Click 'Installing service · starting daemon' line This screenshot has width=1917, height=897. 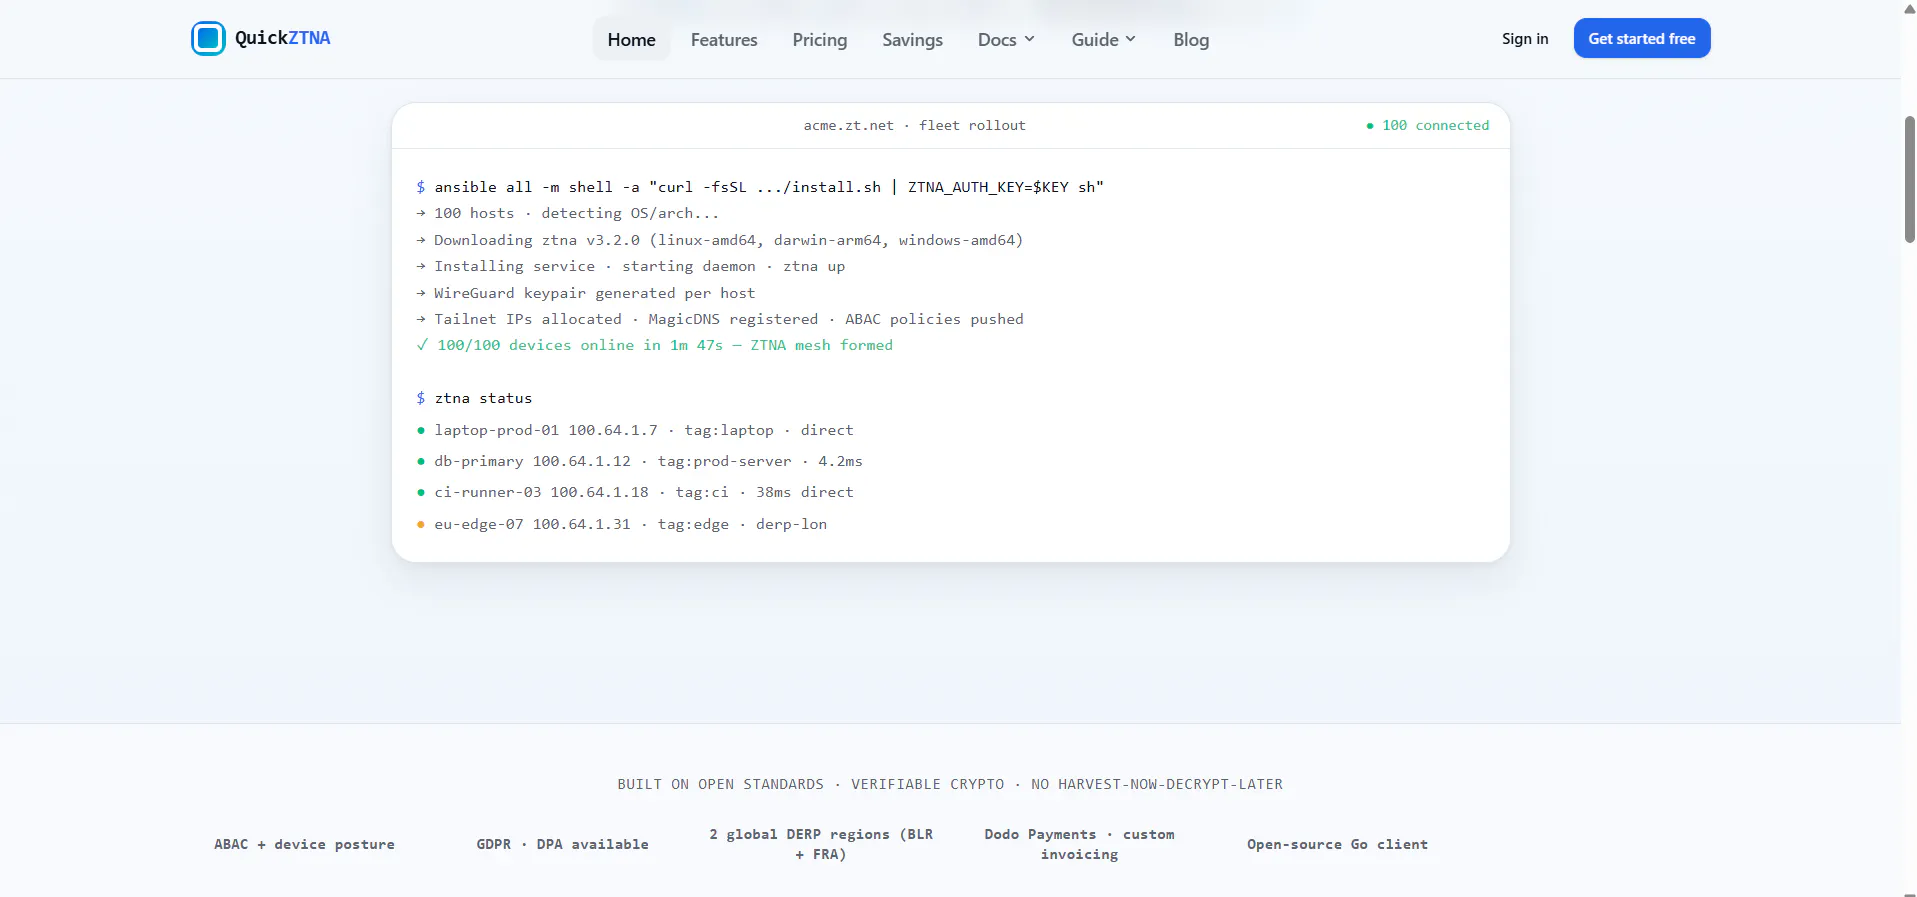[630, 266]
